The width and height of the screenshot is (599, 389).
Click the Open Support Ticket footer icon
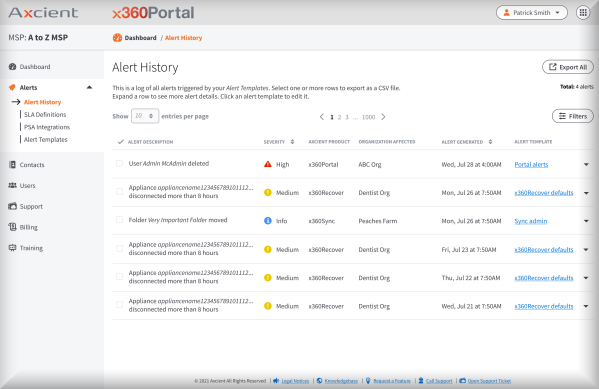coord(462,381)
